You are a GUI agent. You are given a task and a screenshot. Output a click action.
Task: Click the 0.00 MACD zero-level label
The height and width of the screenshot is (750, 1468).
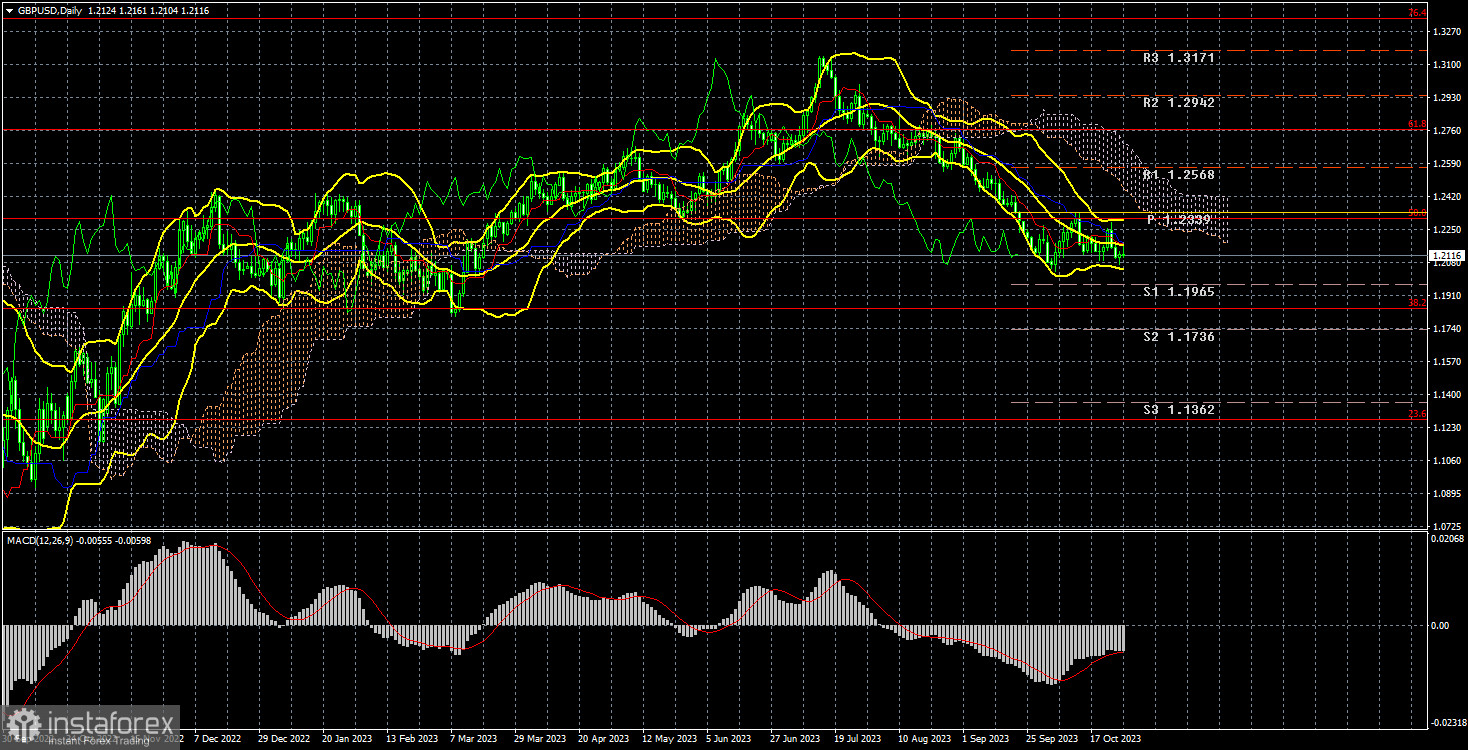[x=1442, y=626]
